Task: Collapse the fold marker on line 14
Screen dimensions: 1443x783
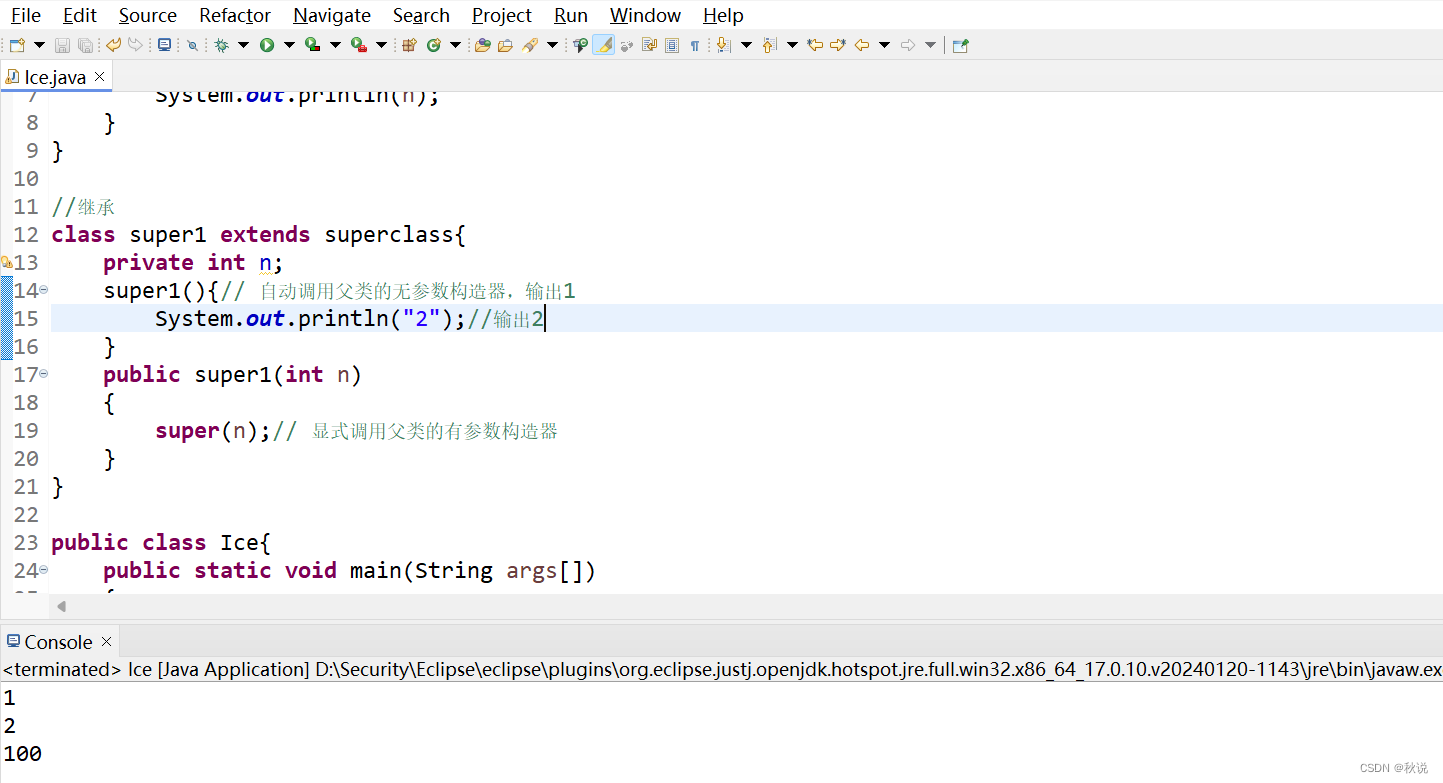Action: 44,290
